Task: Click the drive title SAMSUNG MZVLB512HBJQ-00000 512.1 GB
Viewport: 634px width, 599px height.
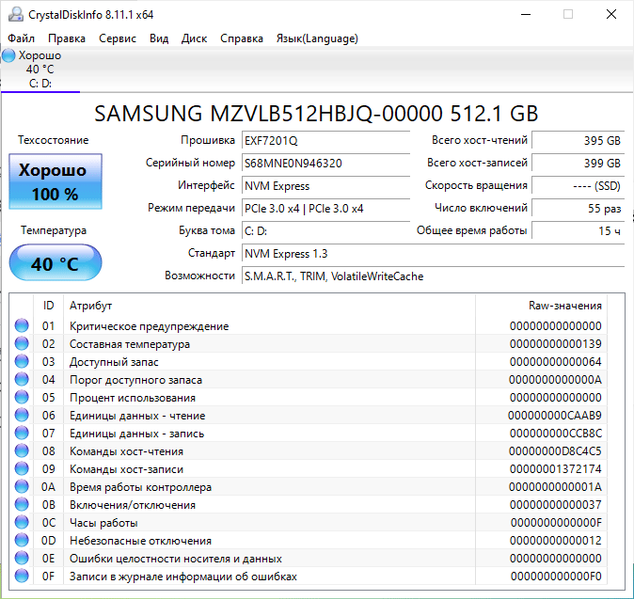Action: coord(316,113)
